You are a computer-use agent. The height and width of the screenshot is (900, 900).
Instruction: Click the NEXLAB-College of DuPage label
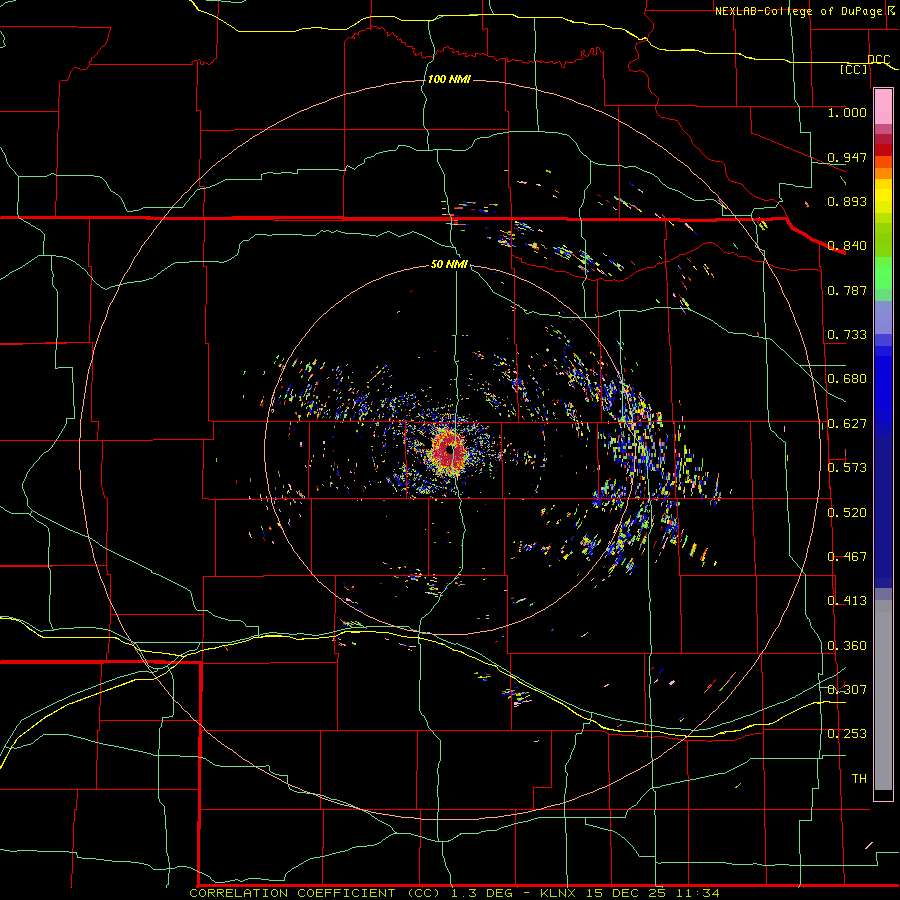(x=803, y=11)
